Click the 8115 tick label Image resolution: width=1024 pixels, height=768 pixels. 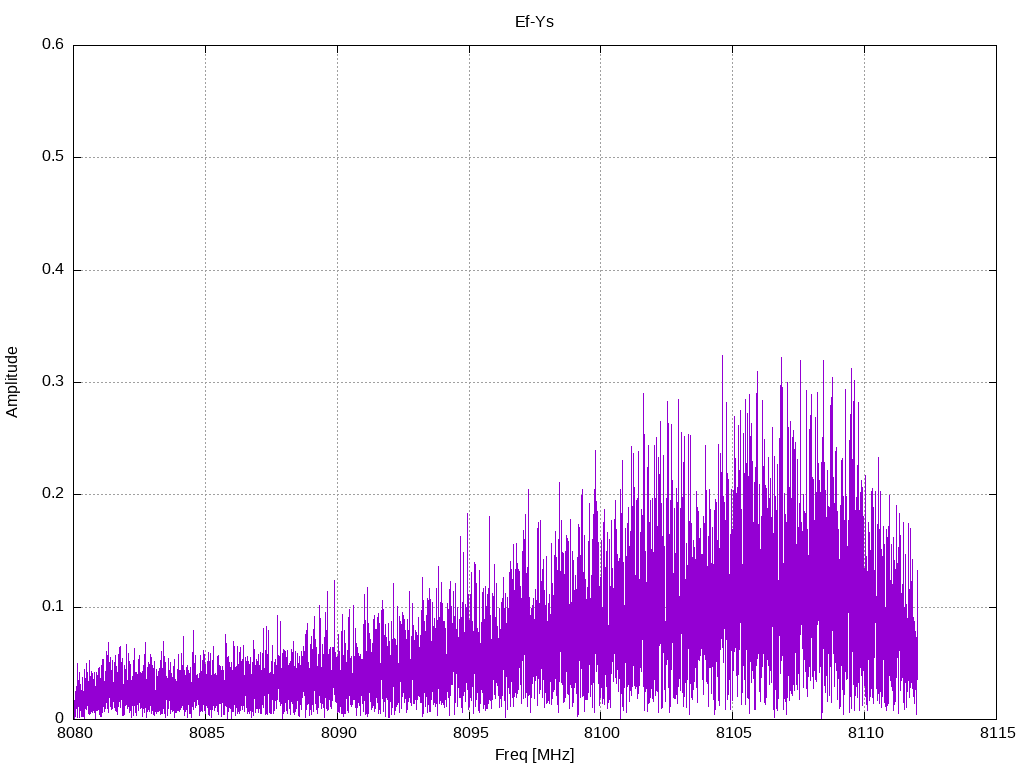pos(997,733)
